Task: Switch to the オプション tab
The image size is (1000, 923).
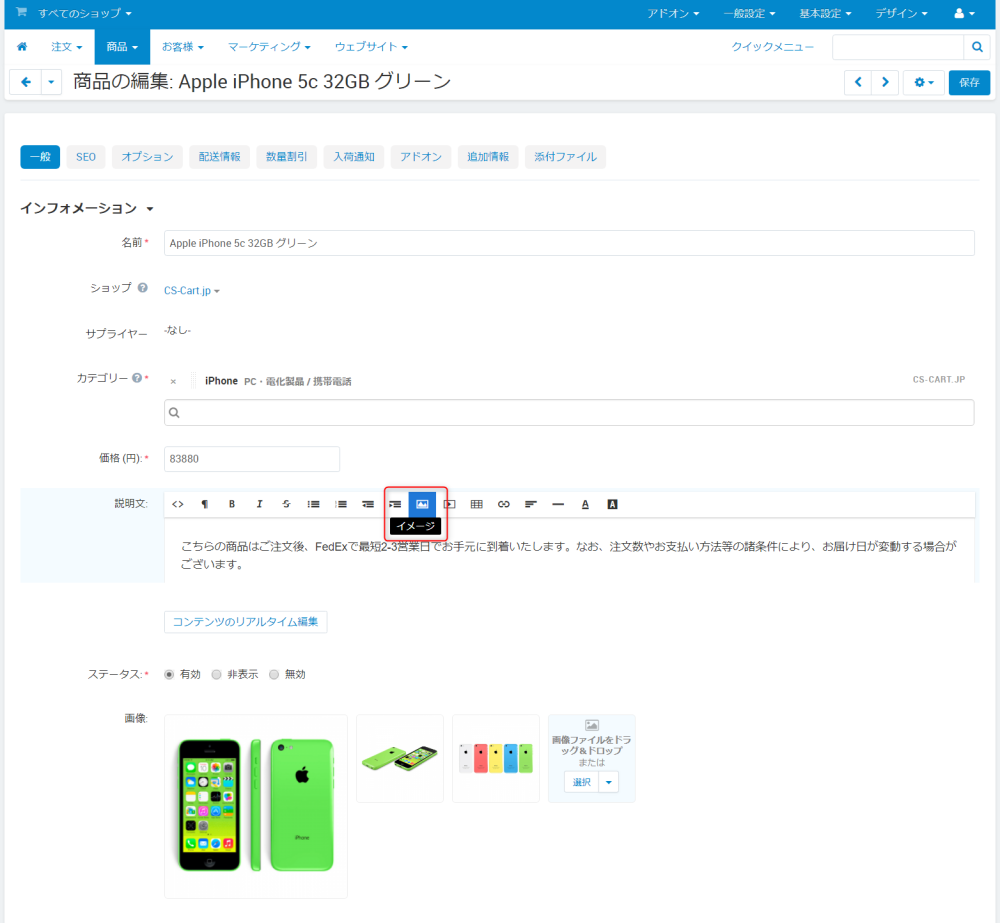Action: (x=147, y=157)
